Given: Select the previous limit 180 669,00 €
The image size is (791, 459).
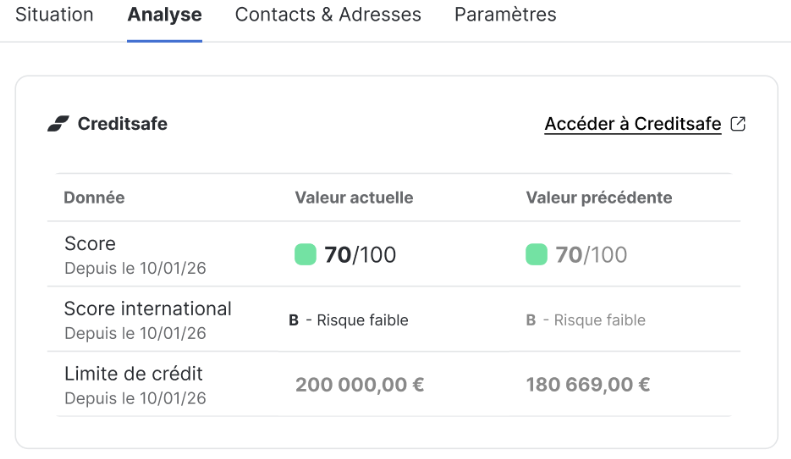Looking at the screenshot, I should [x=588, y=385].
